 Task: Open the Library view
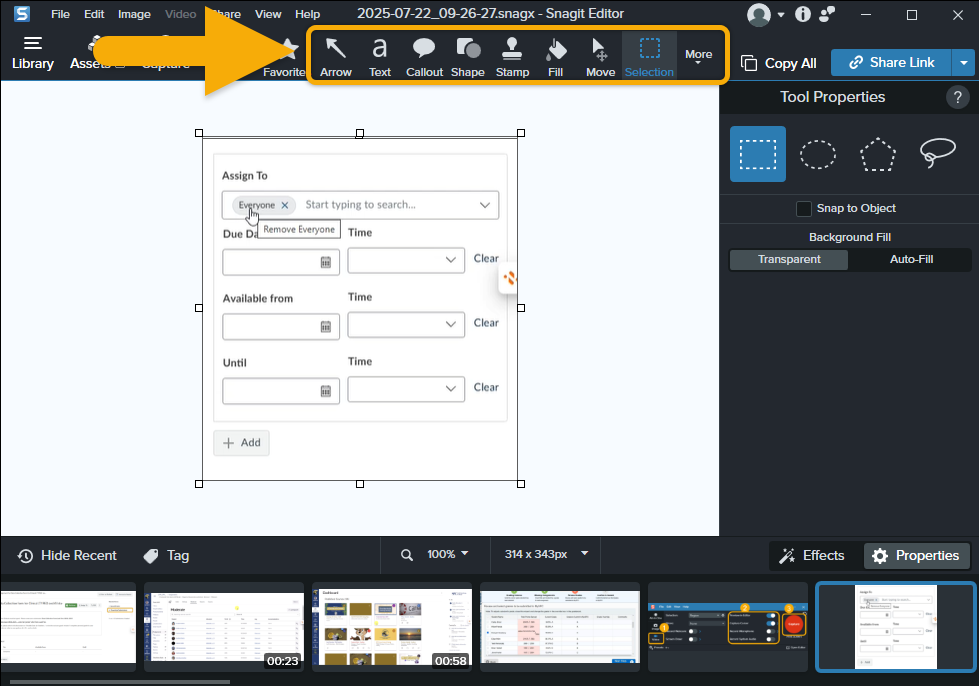pyautogui.click(x=32, y=53)
